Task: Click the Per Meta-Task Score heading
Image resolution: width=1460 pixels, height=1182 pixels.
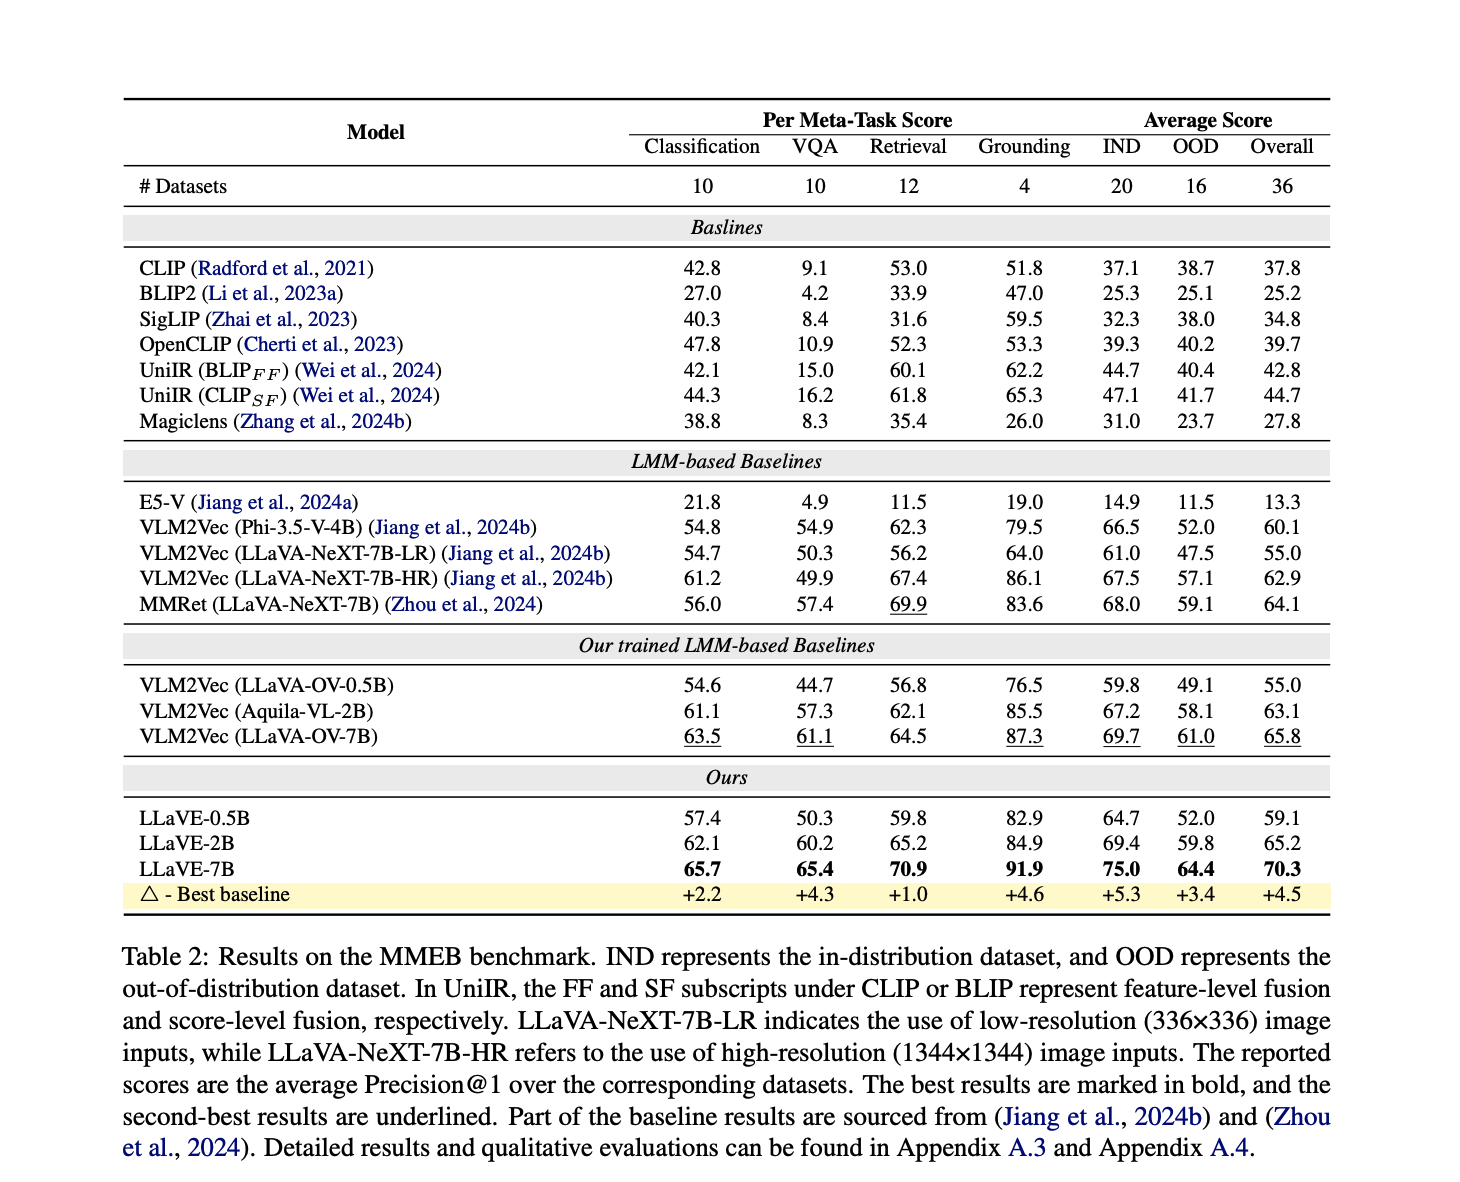Action: tap(857, 120)
